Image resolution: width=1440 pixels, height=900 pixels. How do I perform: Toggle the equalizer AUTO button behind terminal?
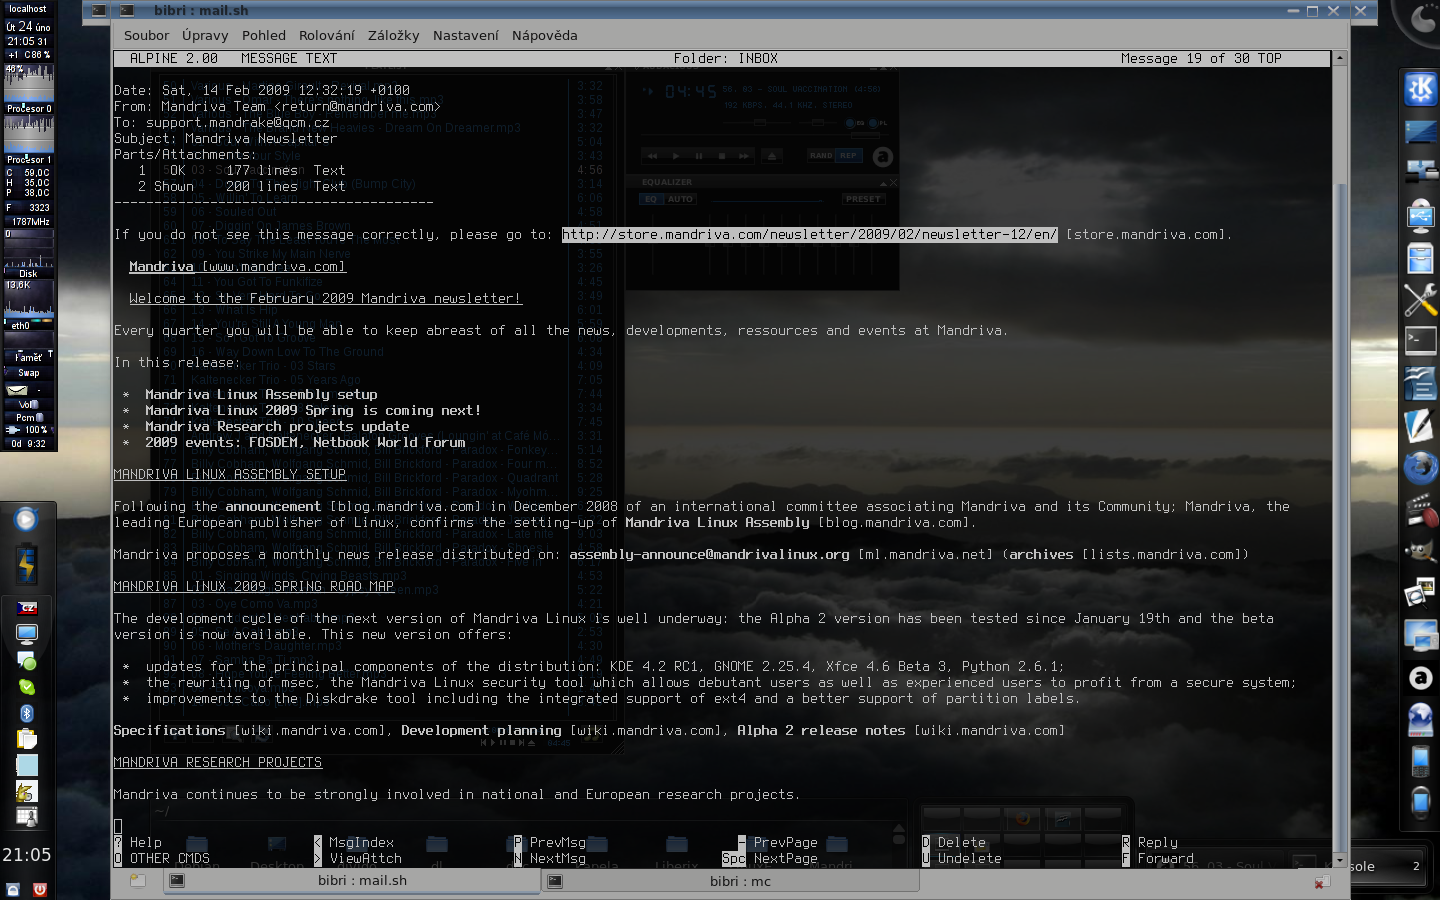tap(680, 199)
